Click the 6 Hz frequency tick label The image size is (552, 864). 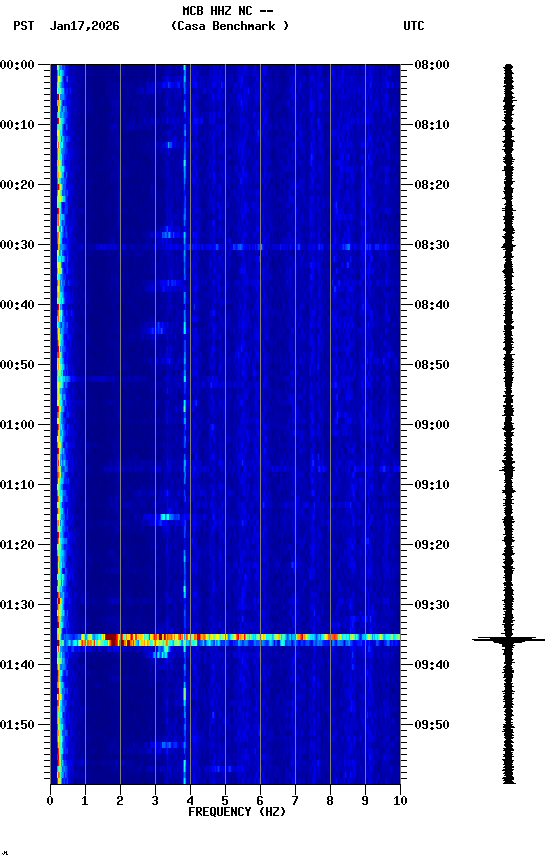click(260, 801)
